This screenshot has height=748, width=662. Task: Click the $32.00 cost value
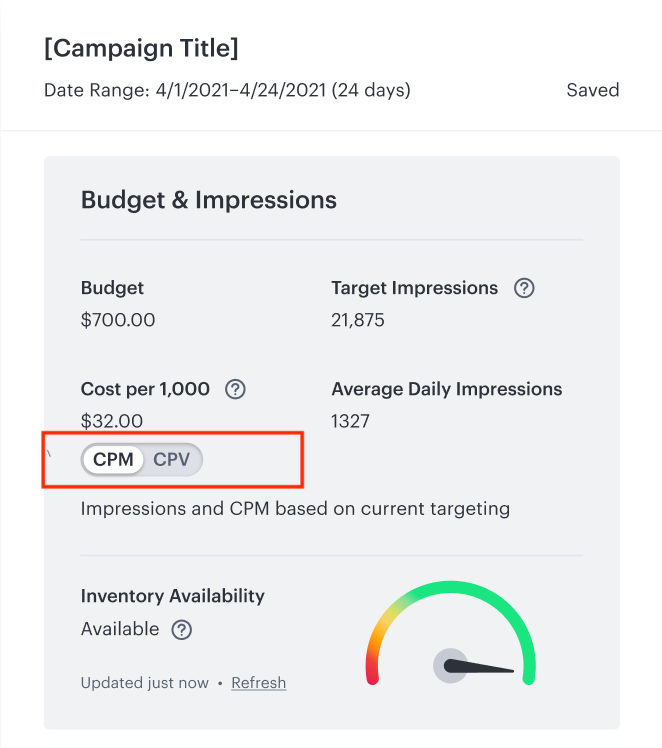pos(112,421)
